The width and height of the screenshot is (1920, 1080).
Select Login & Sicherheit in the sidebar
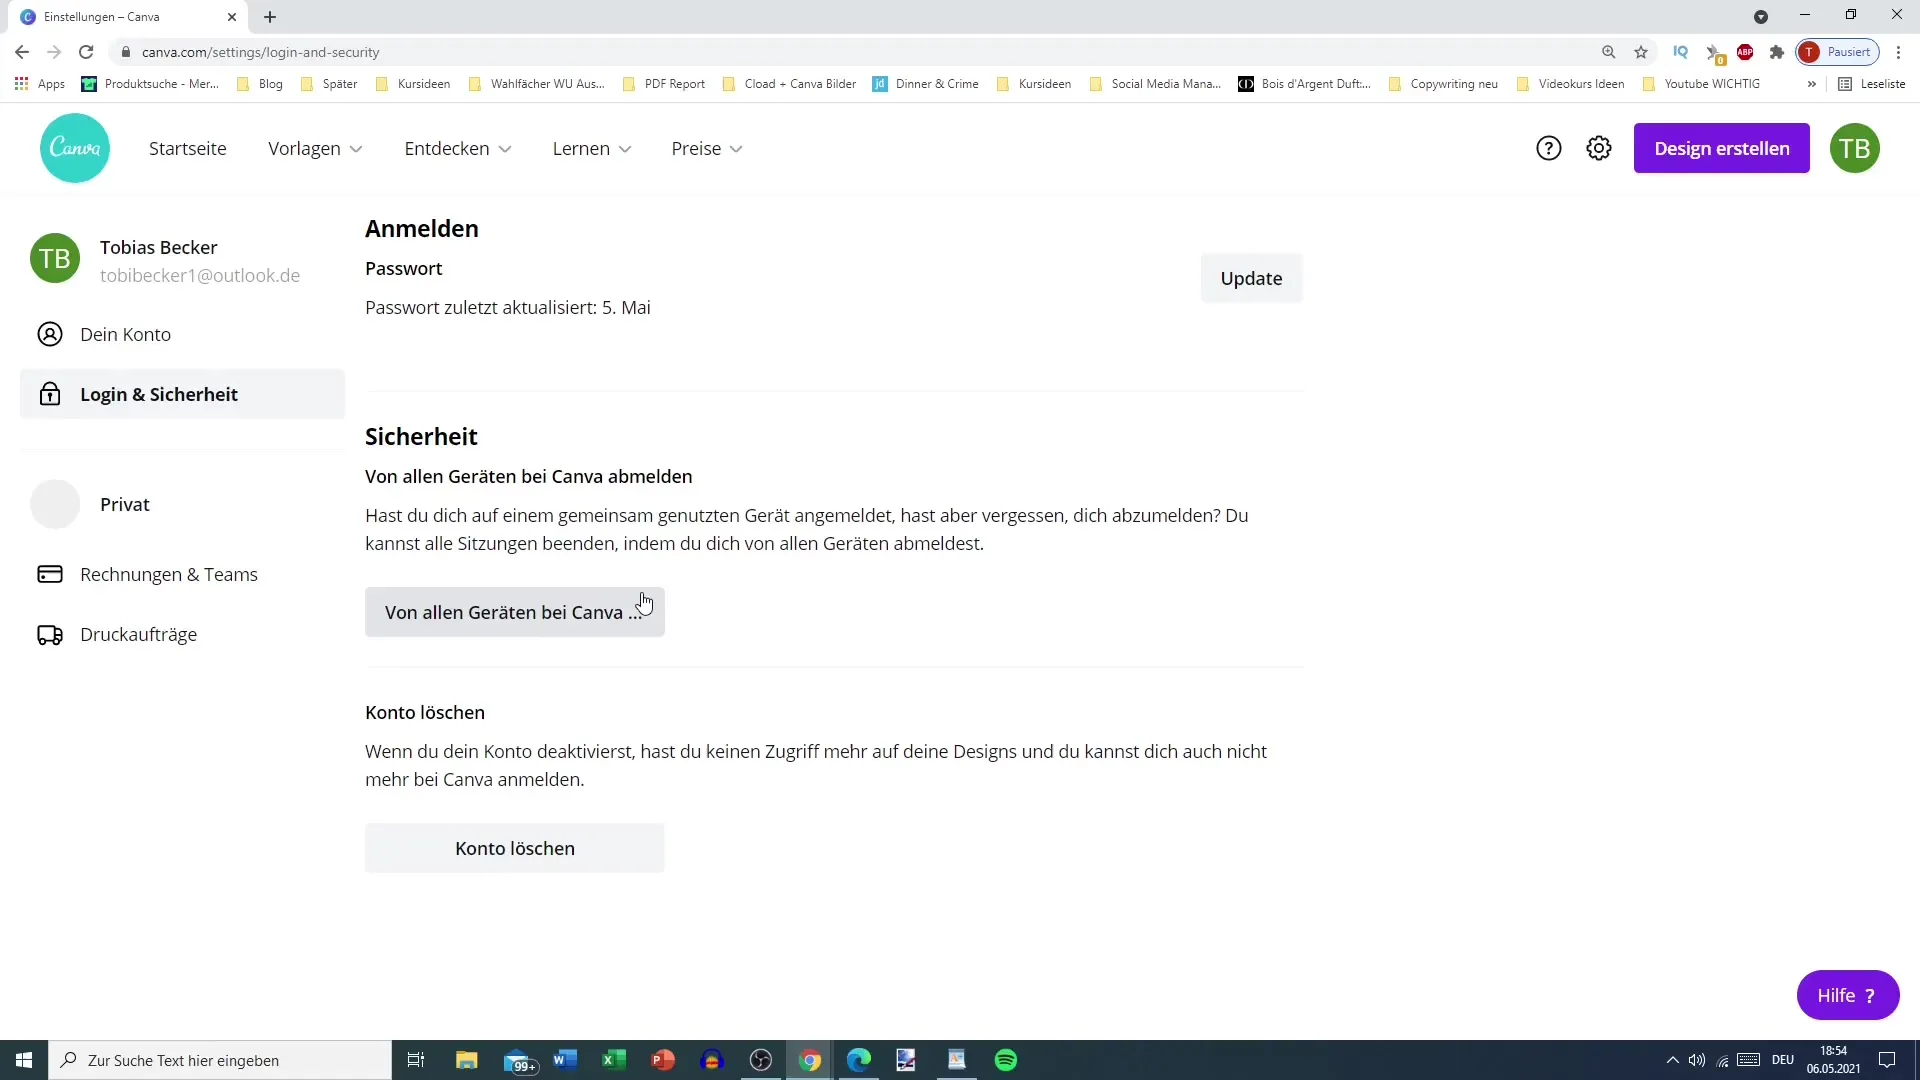click(x=182, y=394)
